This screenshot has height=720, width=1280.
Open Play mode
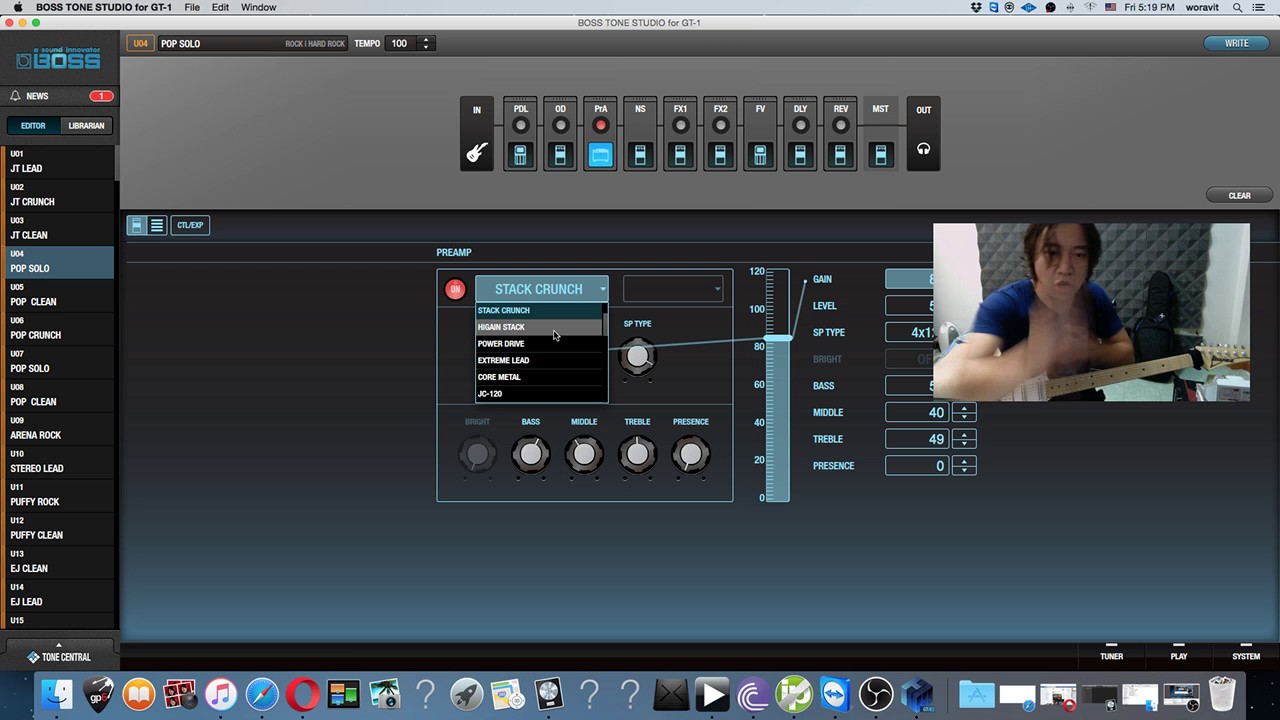coord(1179,656)
